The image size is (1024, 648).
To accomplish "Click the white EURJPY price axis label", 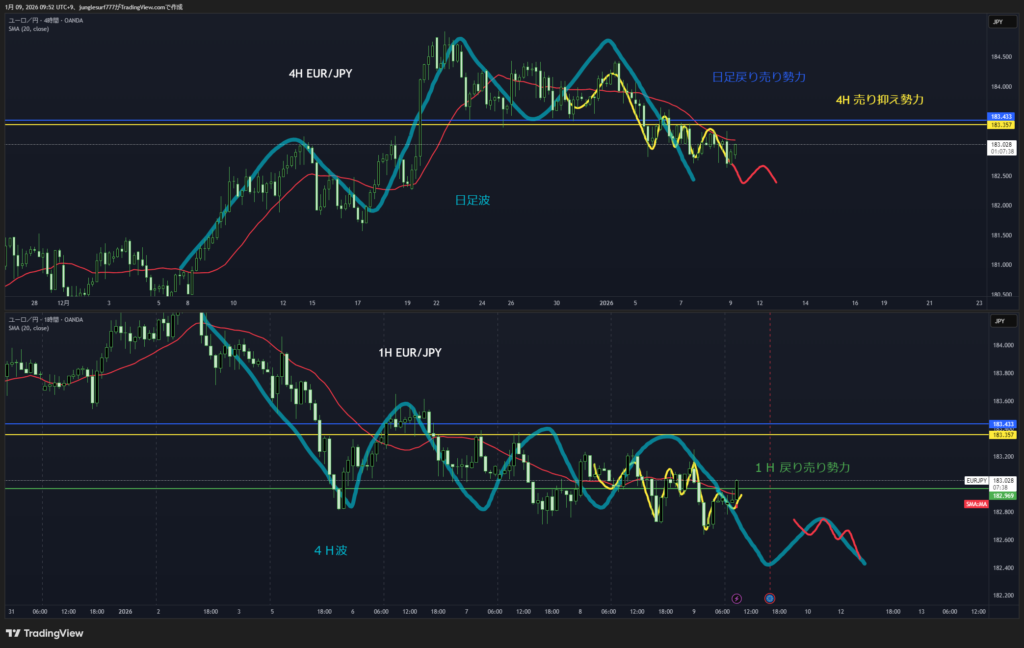I will point(976,481).
